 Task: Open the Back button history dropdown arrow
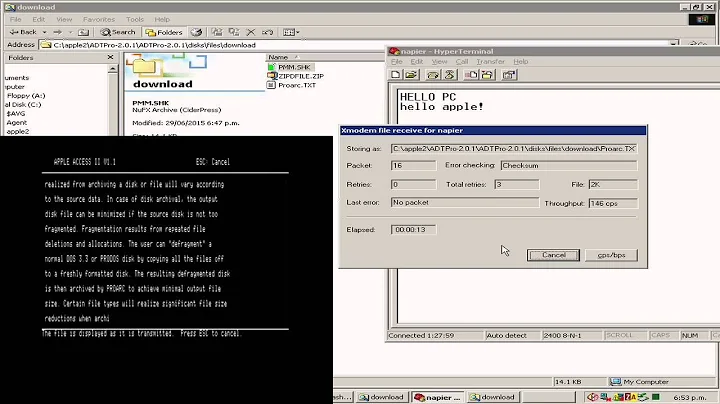pos(45,32)
